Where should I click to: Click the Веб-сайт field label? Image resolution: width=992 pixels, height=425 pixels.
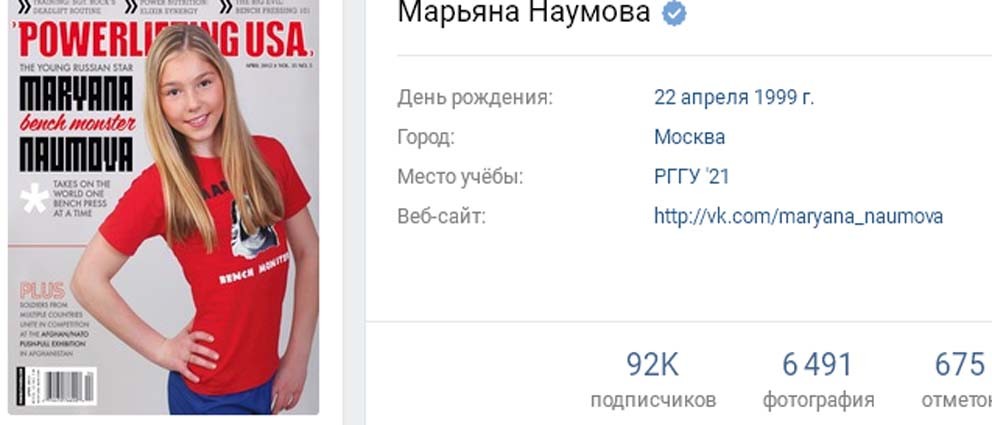click(x=442, y=216)
